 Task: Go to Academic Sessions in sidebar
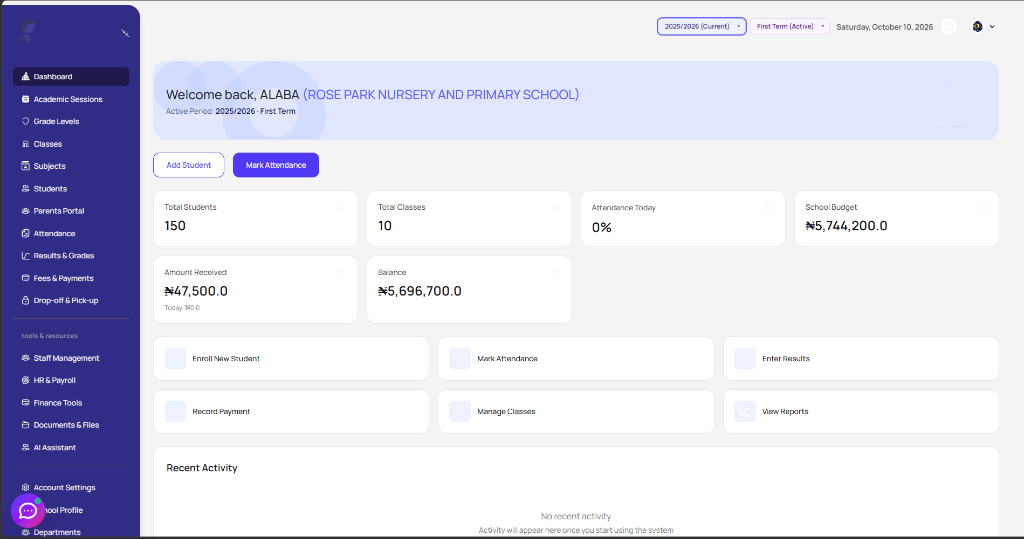coord(71,99)
